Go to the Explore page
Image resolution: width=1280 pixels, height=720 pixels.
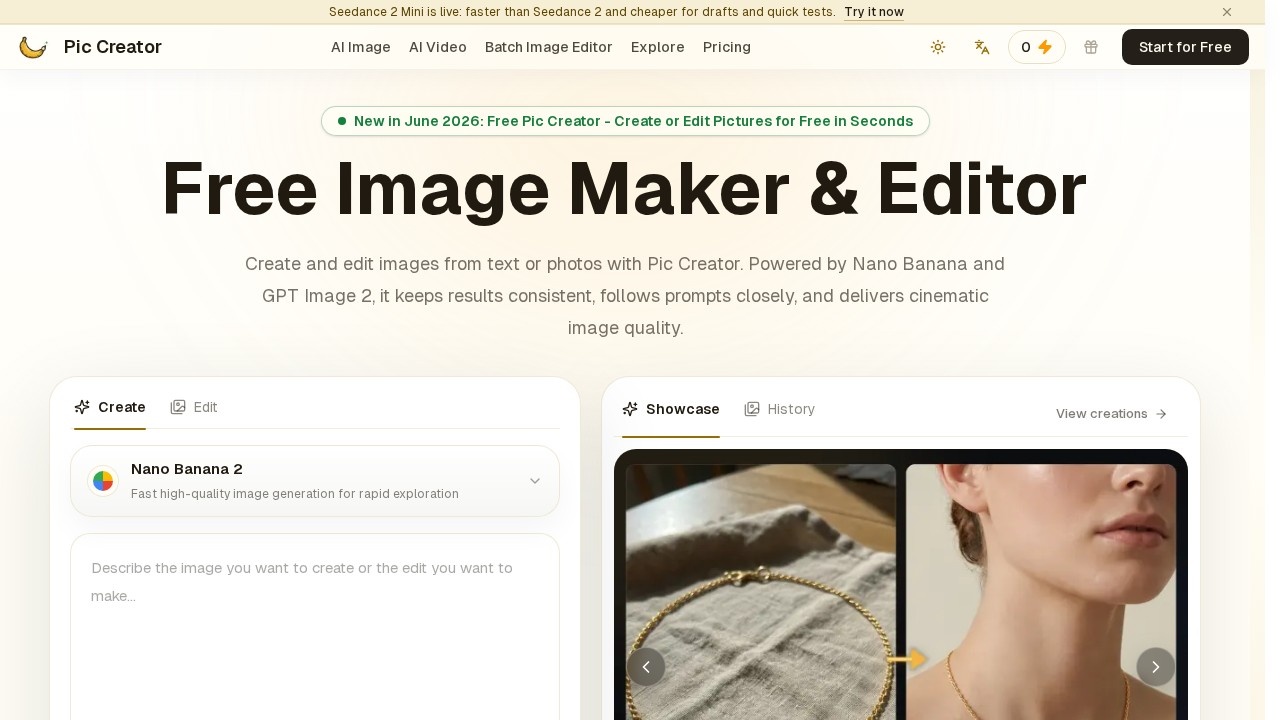(658, 47)
